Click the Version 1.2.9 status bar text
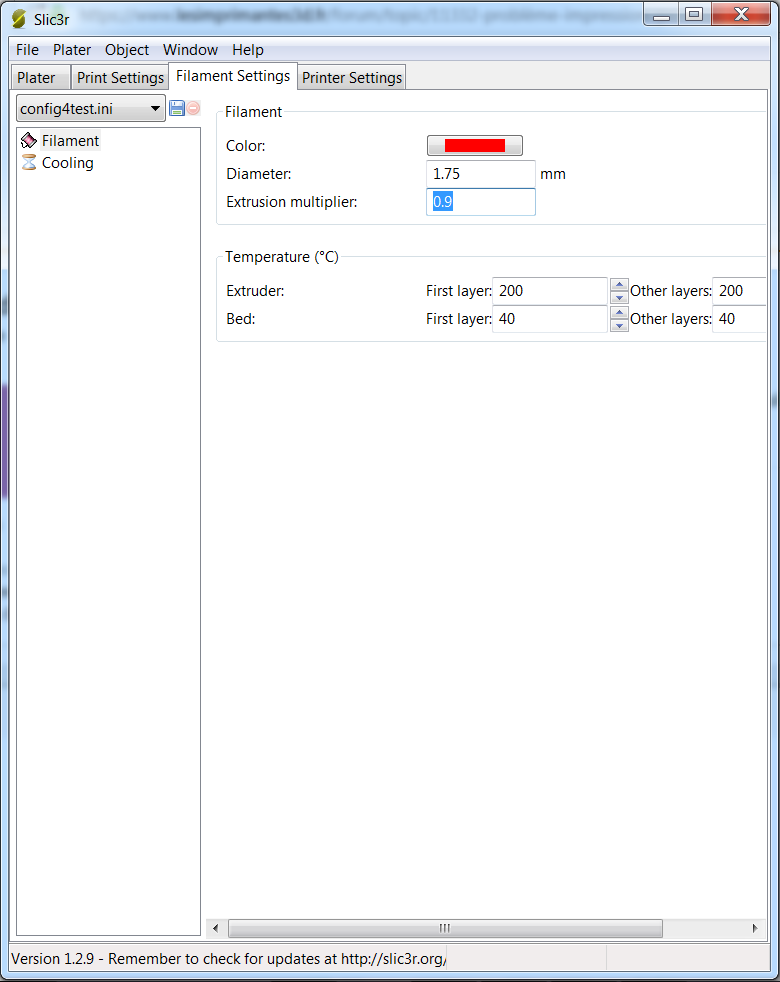The height and width of the screenshot is (982, 780). (x=229, y=959)
